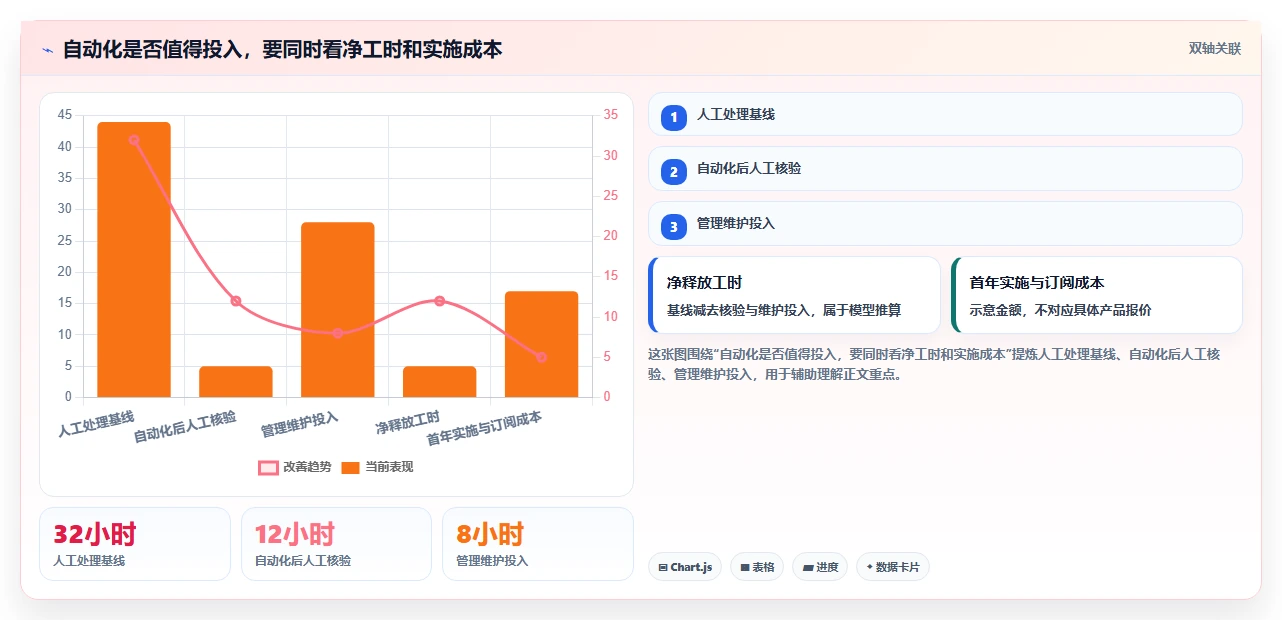Click the lightning icon beside the title

[47, 49]
